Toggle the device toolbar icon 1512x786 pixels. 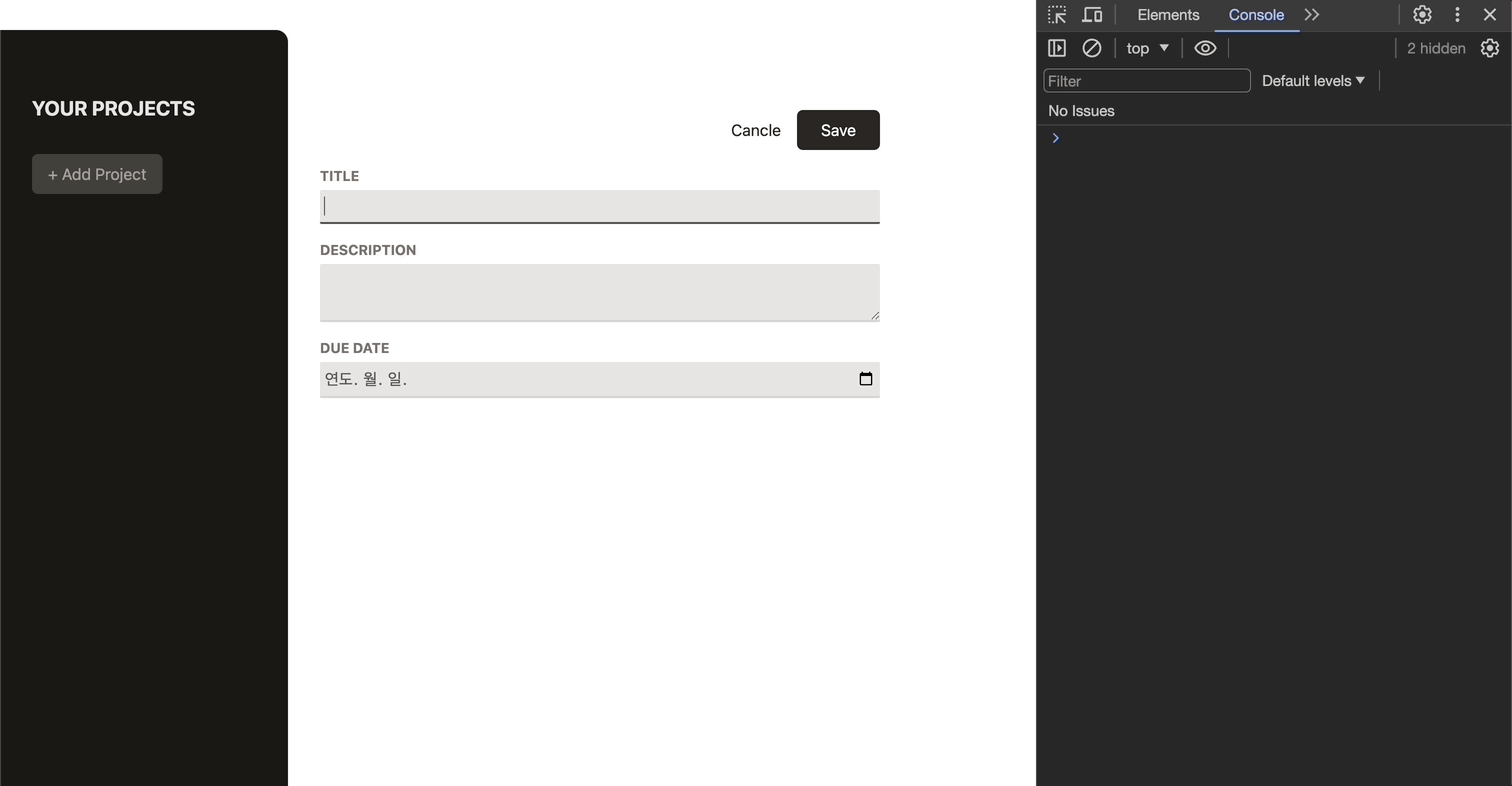1092,15
